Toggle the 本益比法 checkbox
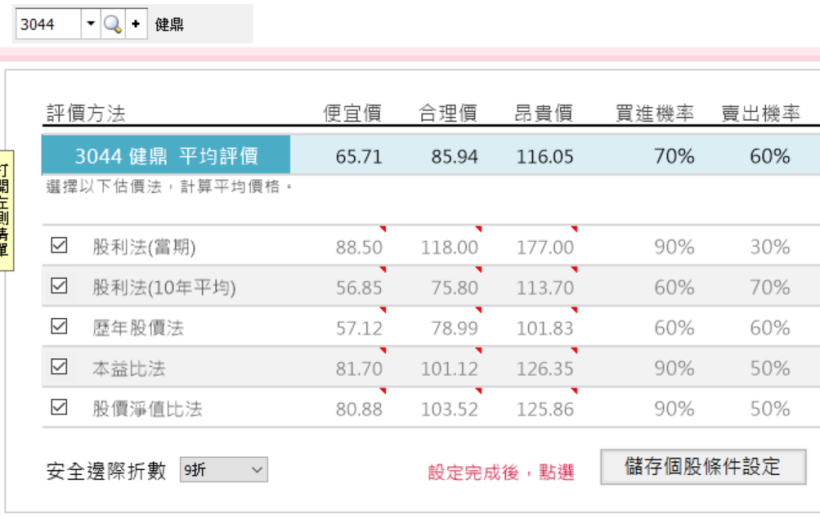This screenshot has height=524, width=820. tap(59, 367)
